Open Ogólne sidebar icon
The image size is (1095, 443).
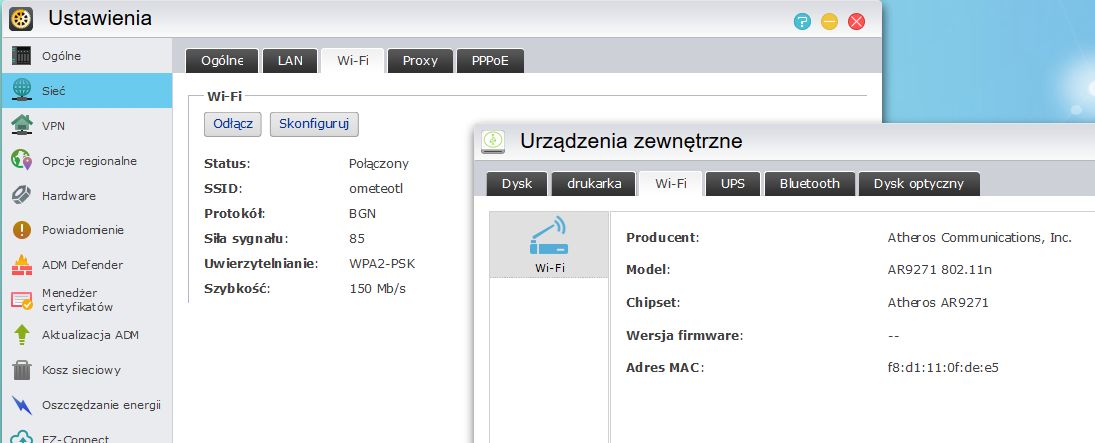(22, 56)
